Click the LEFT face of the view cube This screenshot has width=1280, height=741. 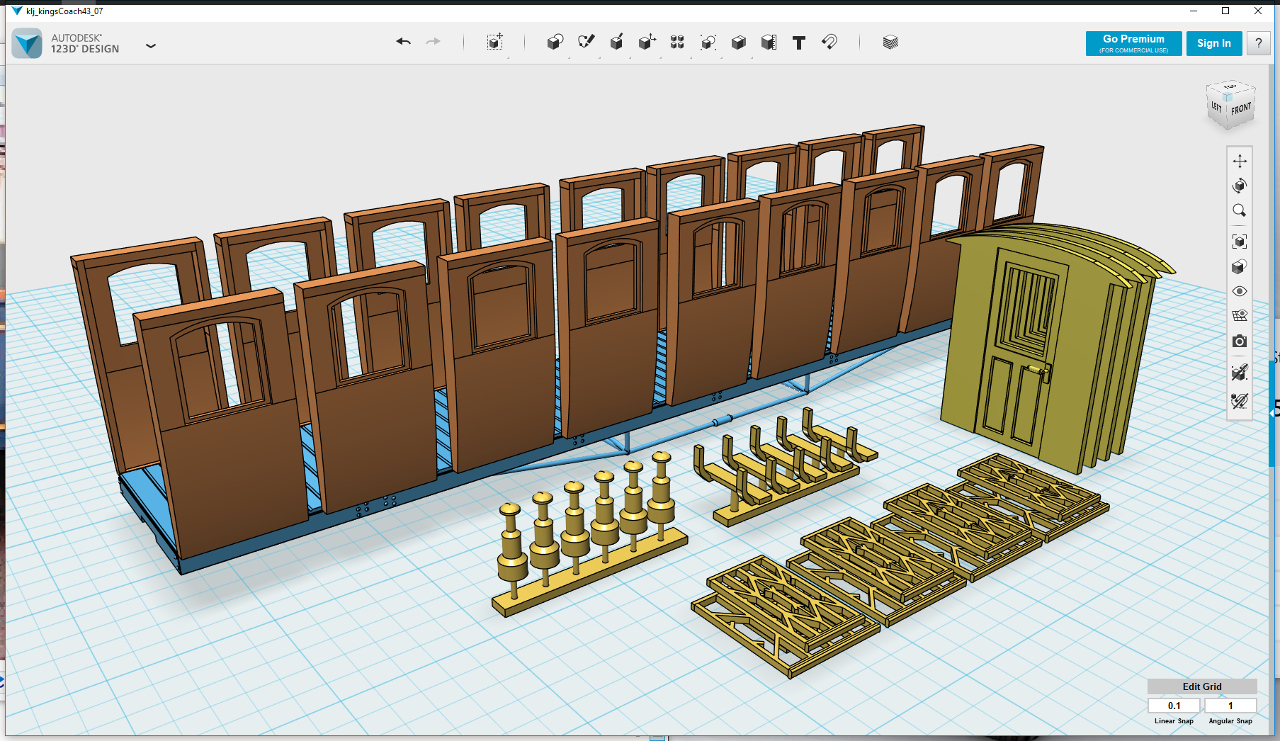(x=1216, y=106)
